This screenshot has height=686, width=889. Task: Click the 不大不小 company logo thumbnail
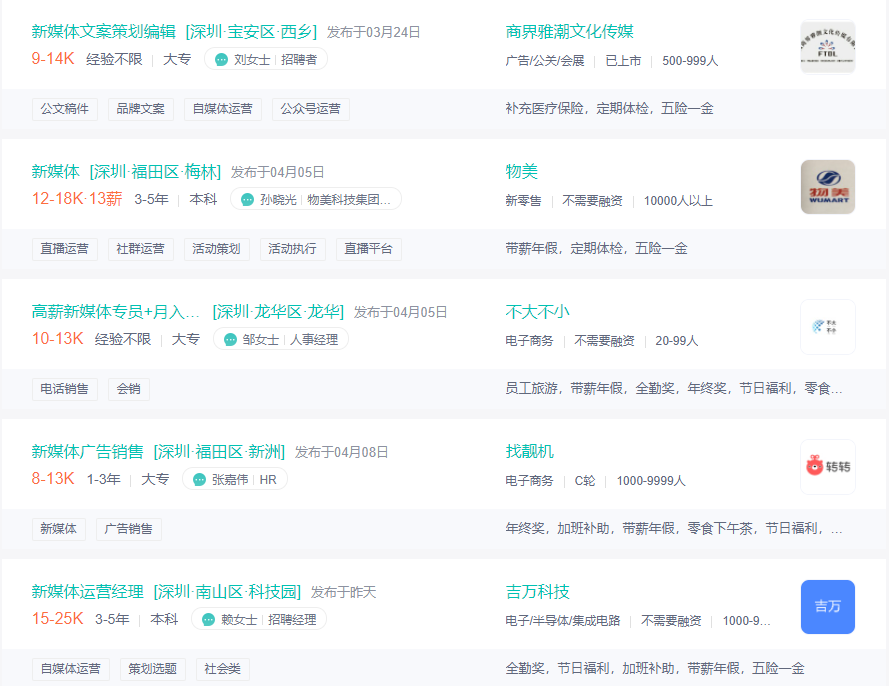(827, 327)
